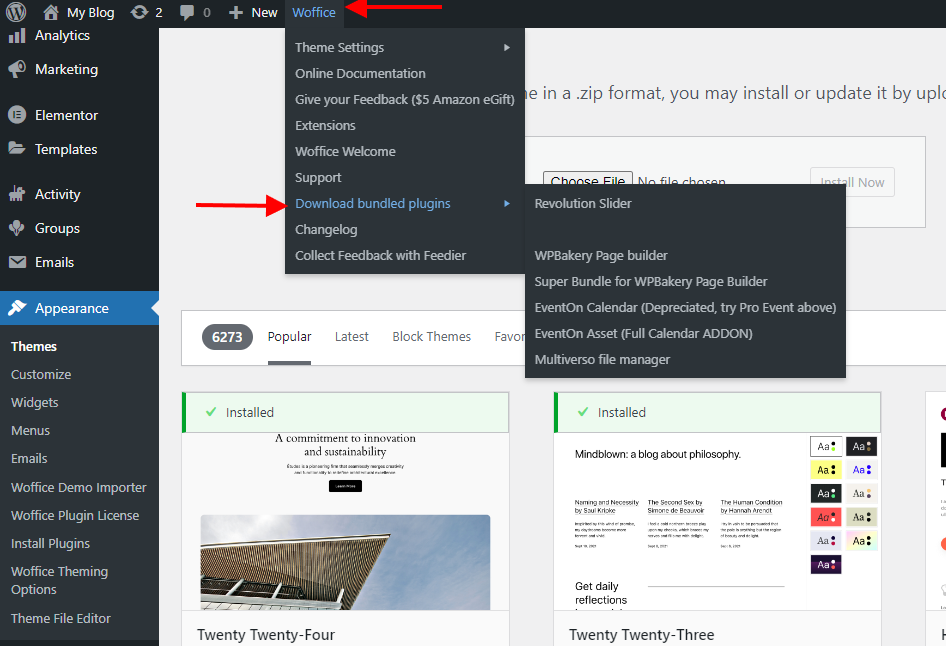Click the WordPress logo icon
Image resolution: width=946 pixels, height=646 pixels.
coord(16,13)
